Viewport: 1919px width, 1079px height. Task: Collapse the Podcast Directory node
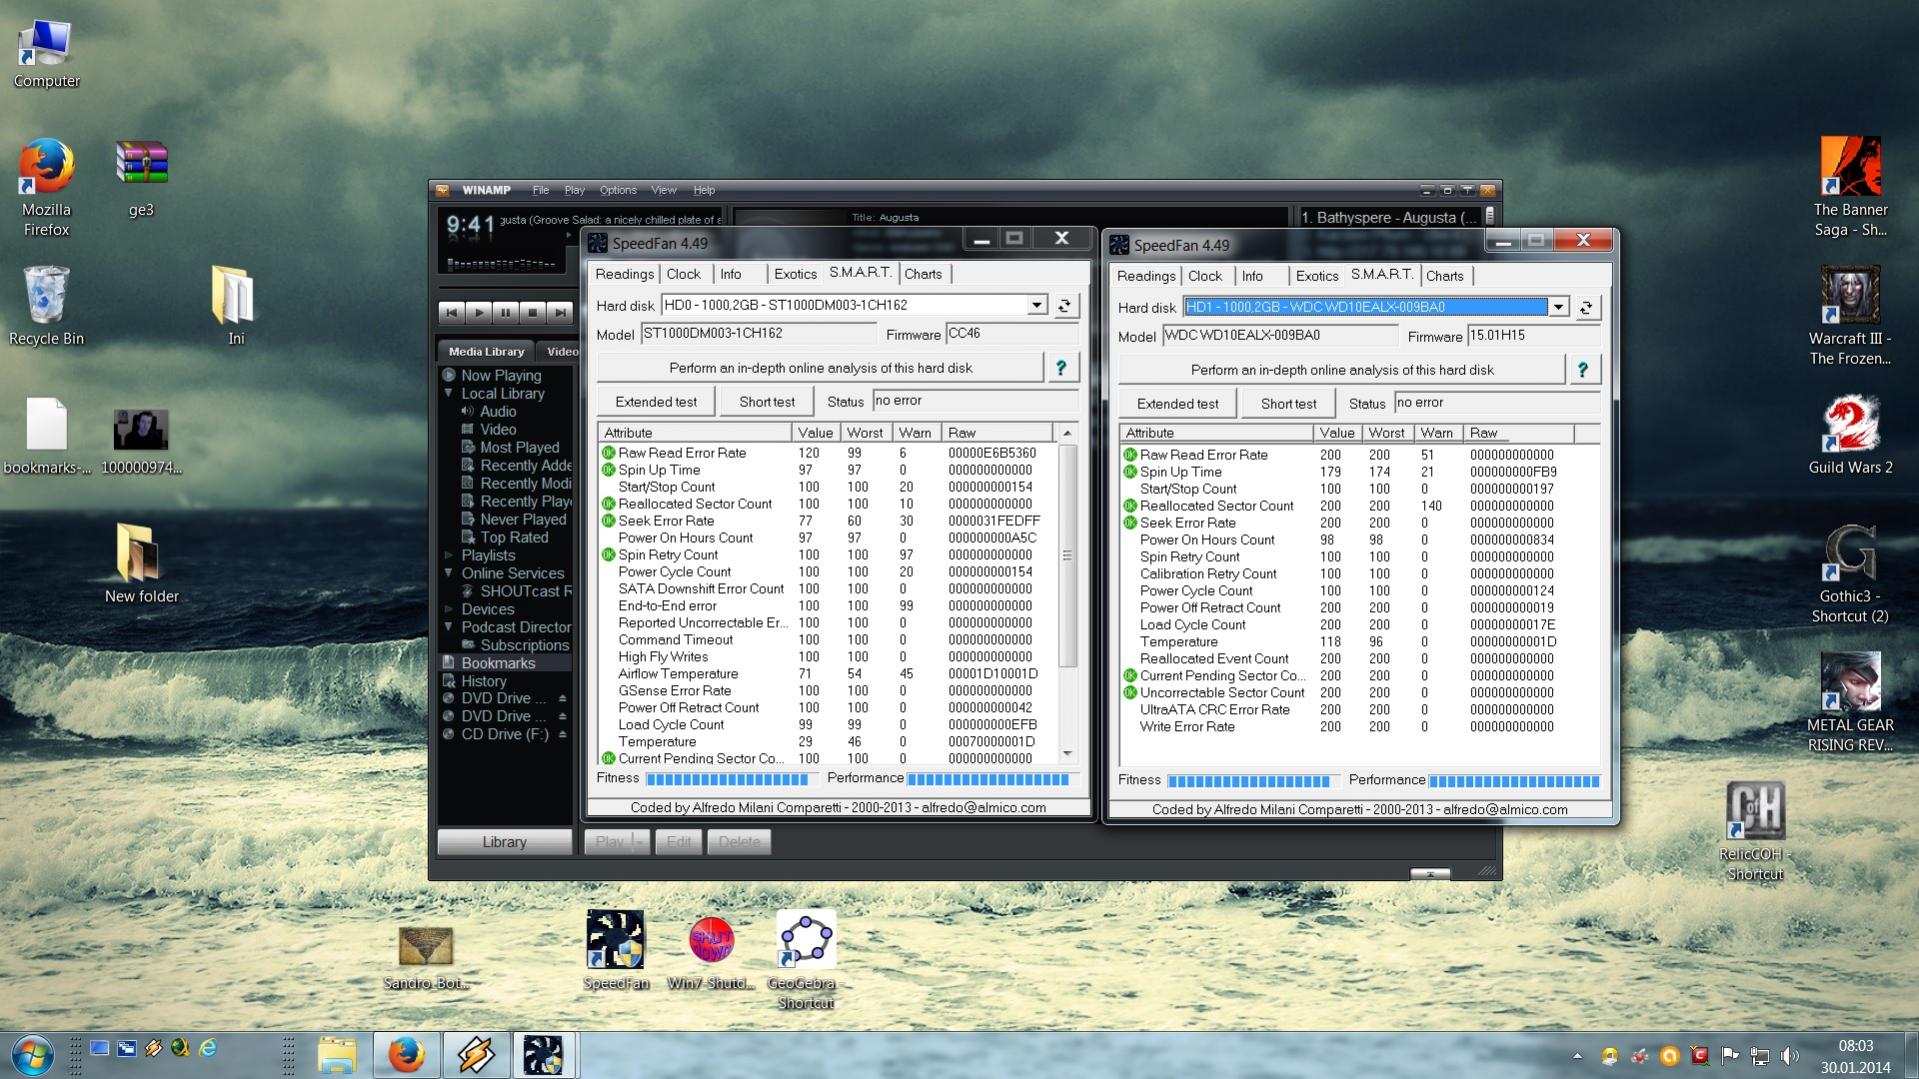[449, 627]
